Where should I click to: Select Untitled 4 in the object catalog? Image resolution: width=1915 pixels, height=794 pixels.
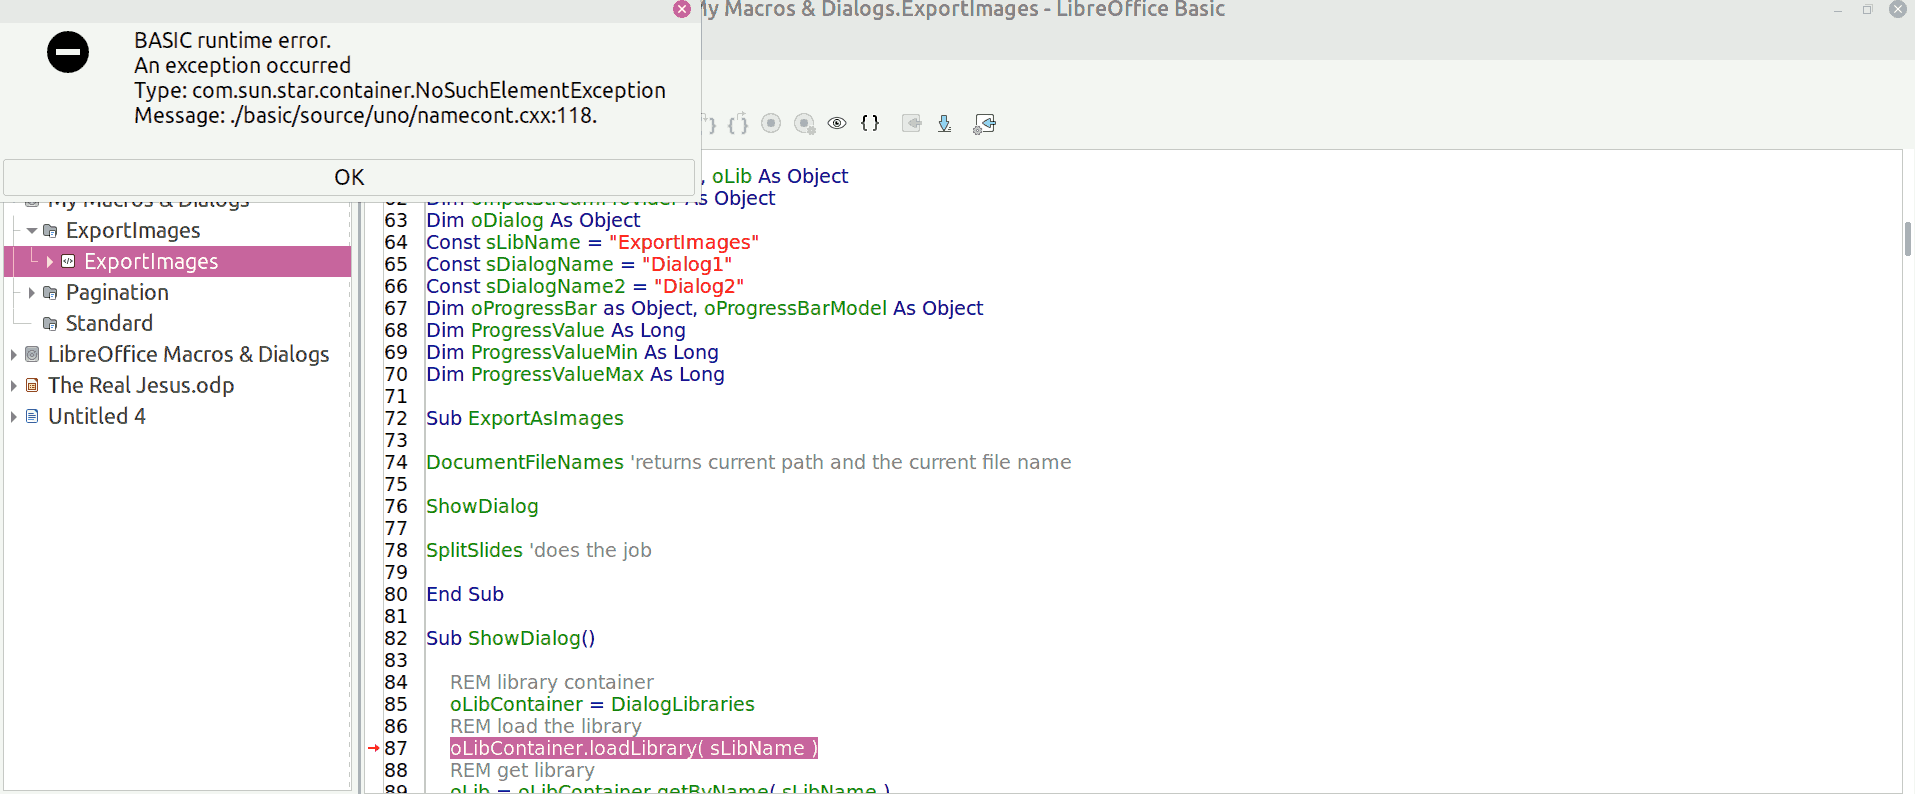97,417
